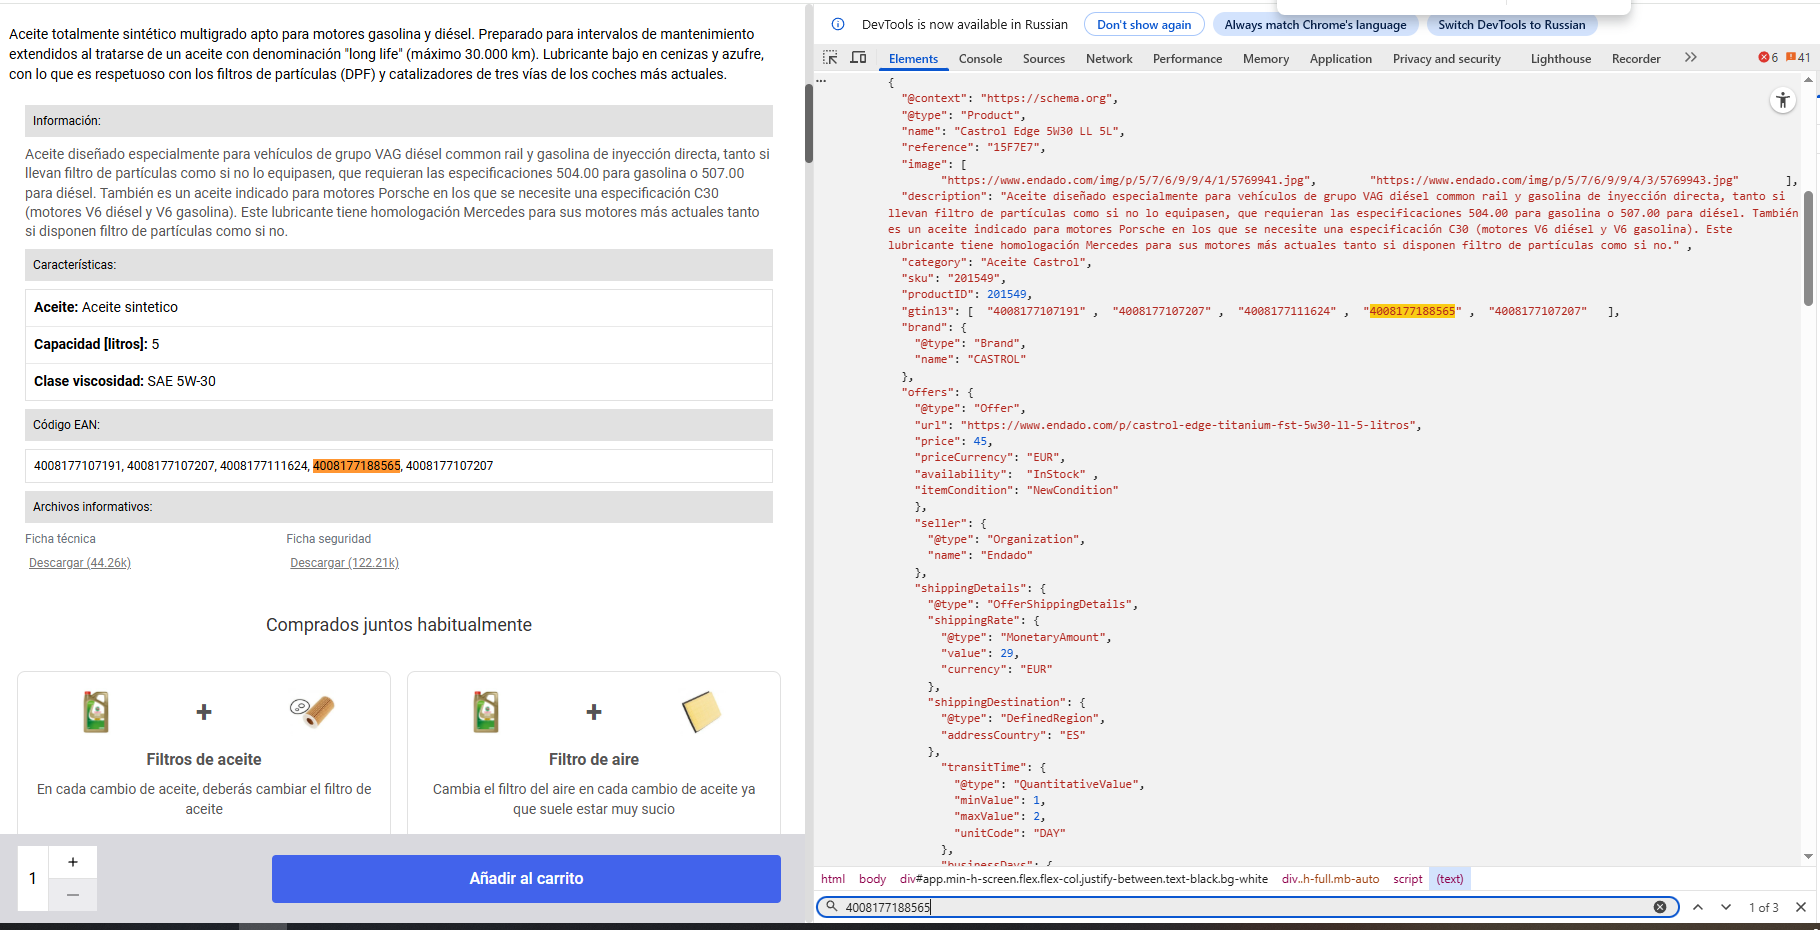
Task: Toggle the device toolbar icon
Action: pyautogui.click(x=858, y=58)
